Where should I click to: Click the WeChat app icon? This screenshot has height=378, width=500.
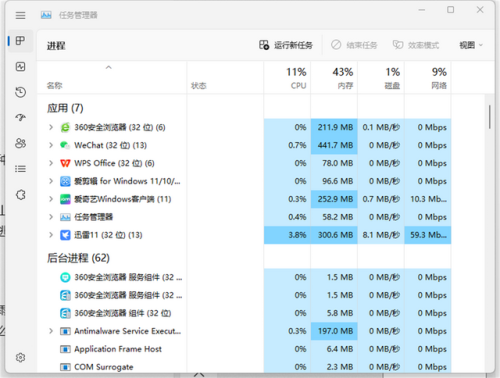point(65,145)
